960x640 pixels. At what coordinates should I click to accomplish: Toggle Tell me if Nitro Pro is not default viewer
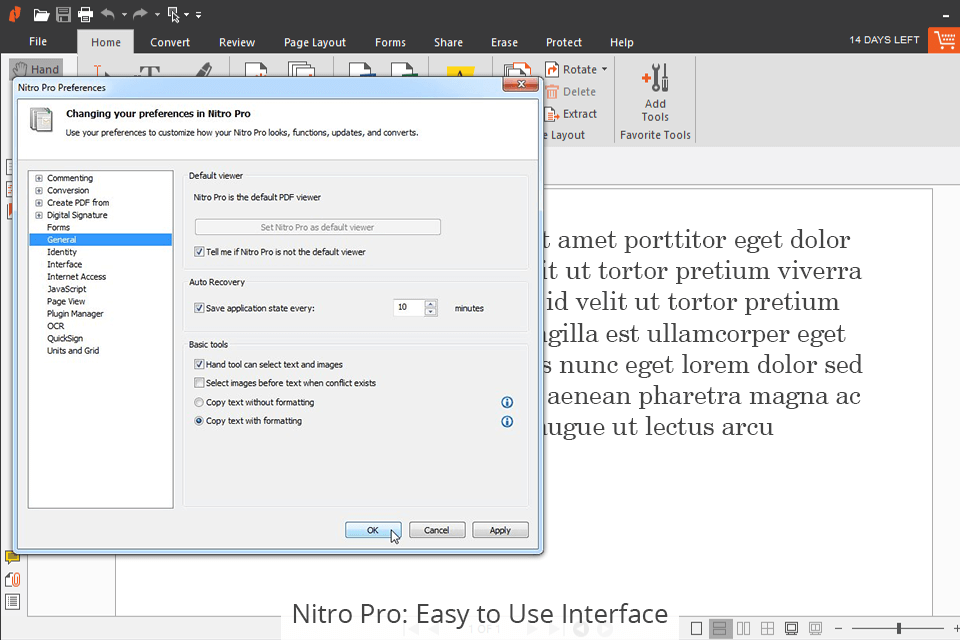pos(199,252)
